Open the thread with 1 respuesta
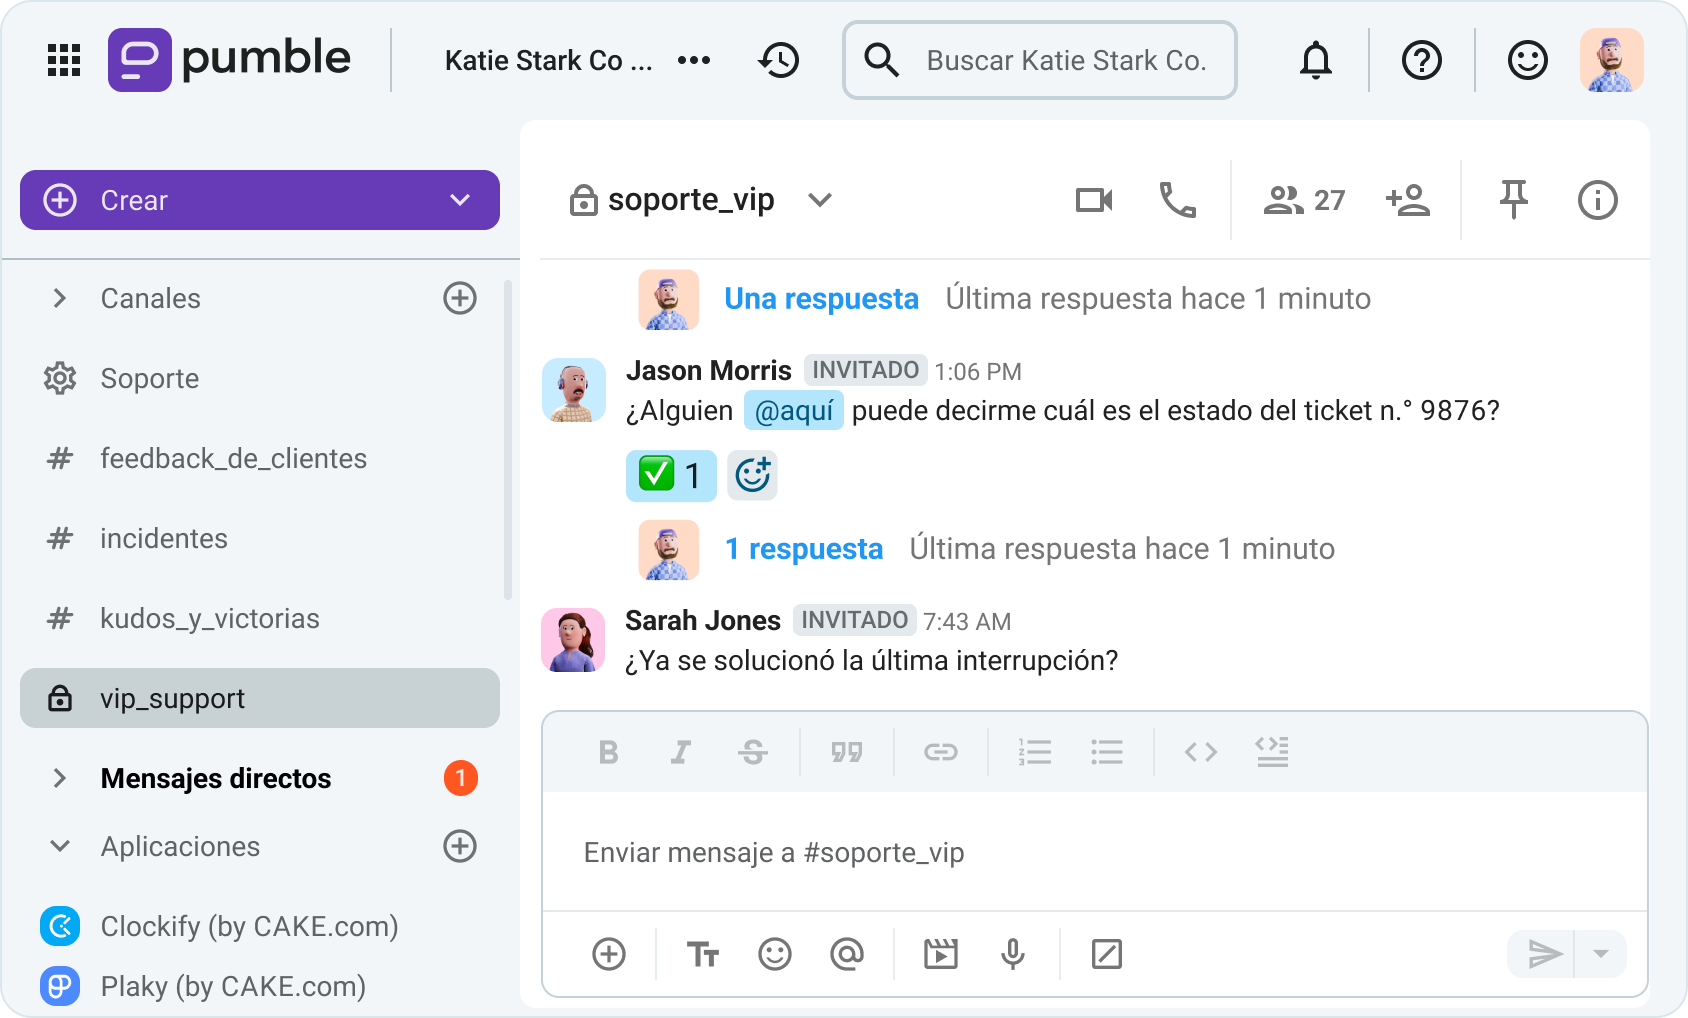 point(803,548)
